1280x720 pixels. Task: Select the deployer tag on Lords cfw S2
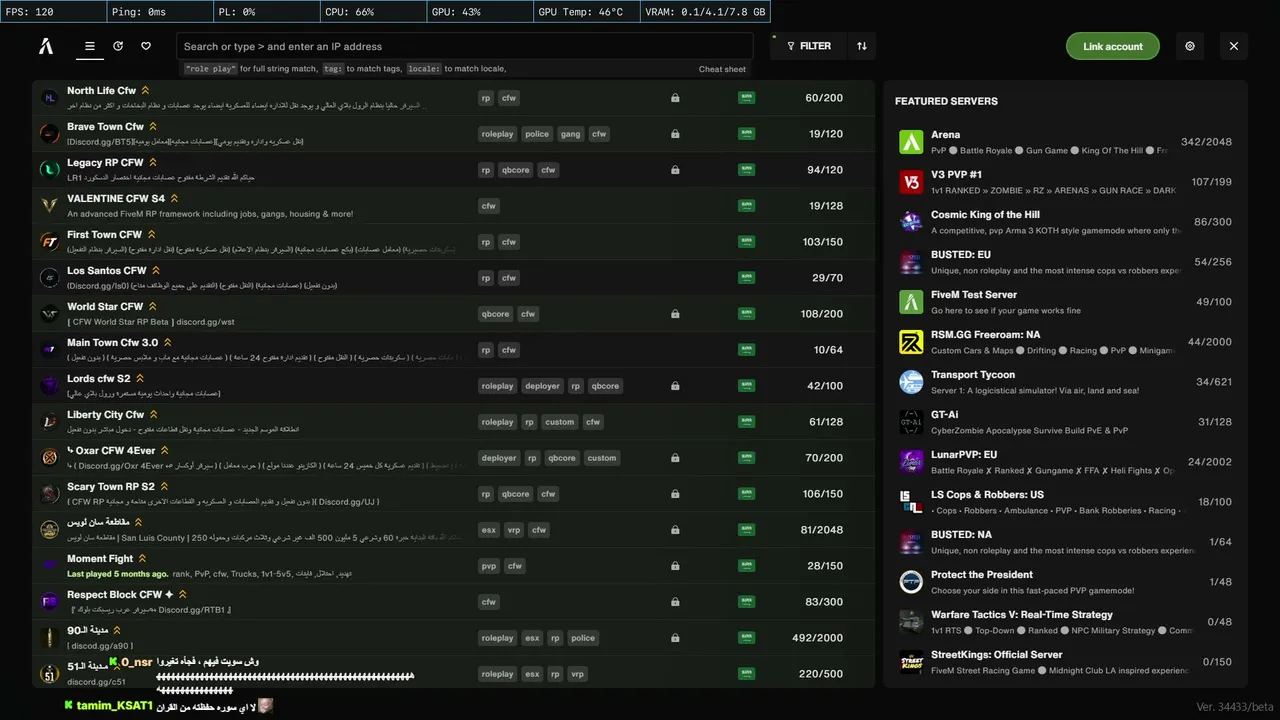[543, 386]
